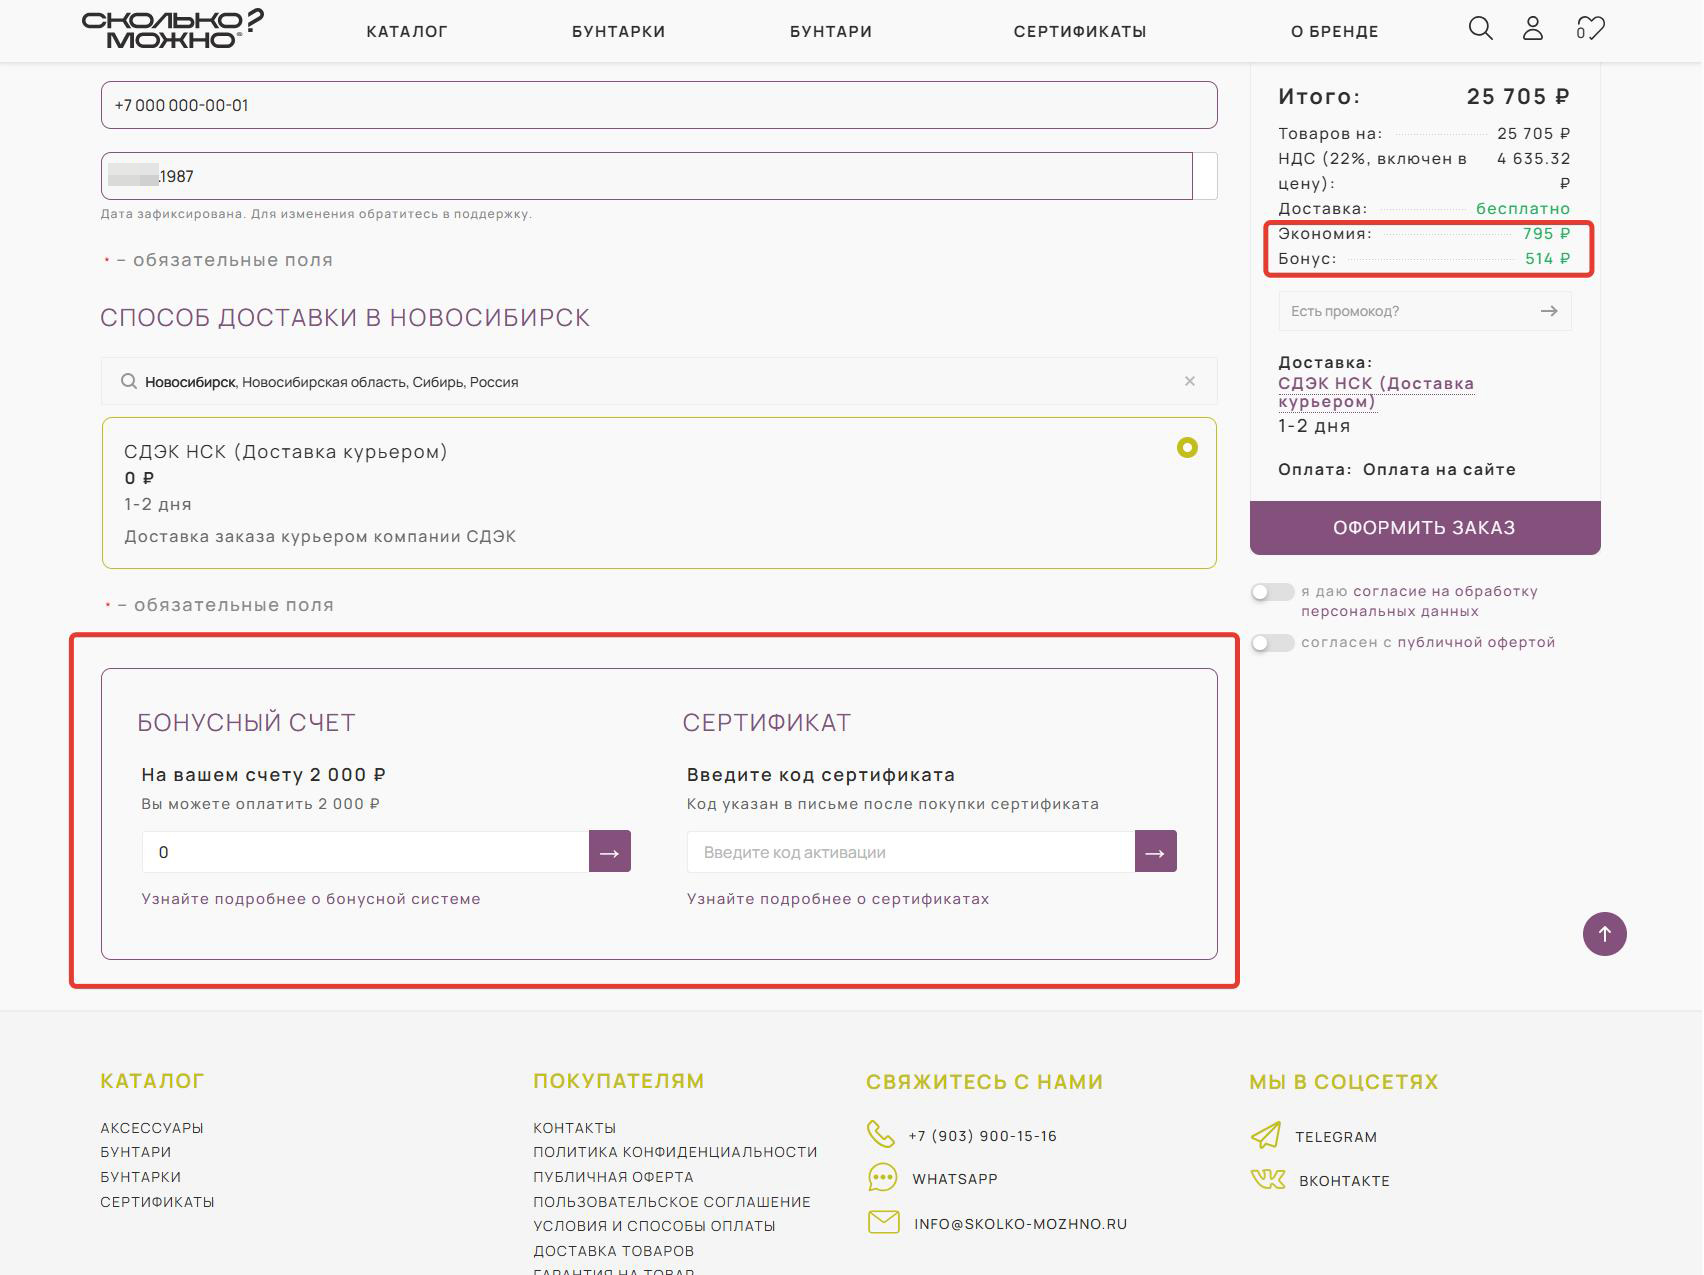
Task: Submit certificate code with arrow button
Action: click(x=1155, y=852)
